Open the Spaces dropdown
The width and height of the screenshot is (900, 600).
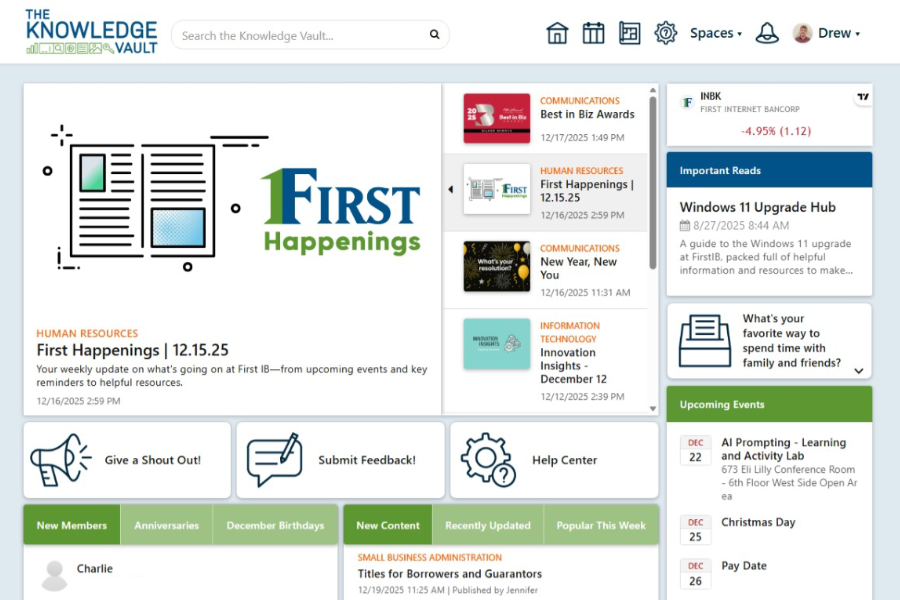(713, 32)
